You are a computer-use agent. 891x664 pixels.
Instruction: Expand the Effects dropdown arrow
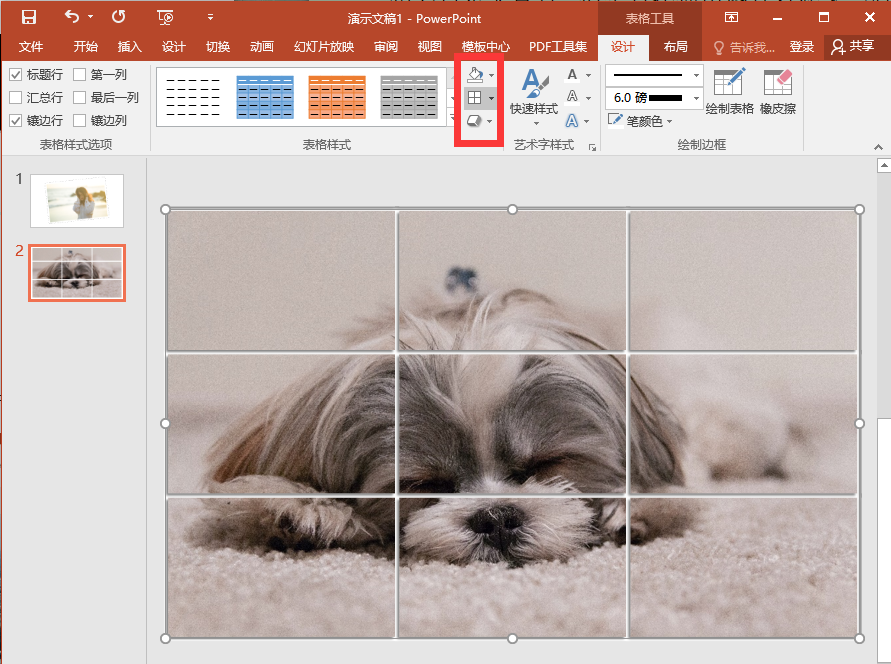coord(490,121)
